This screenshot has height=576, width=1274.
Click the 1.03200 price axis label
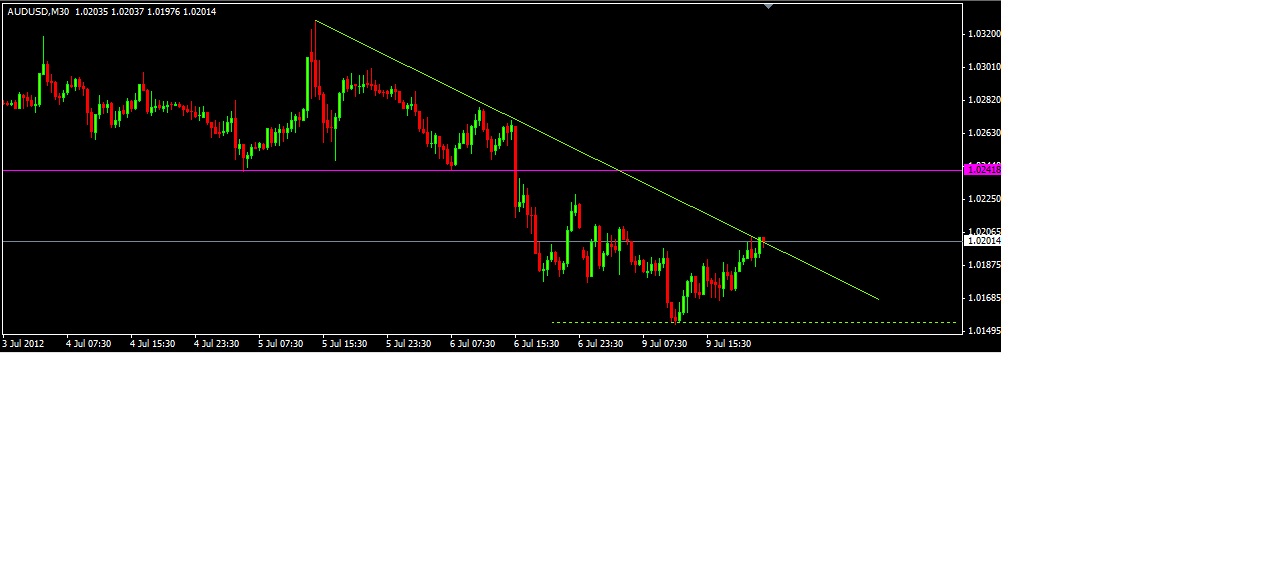click(x=984, y=34)
